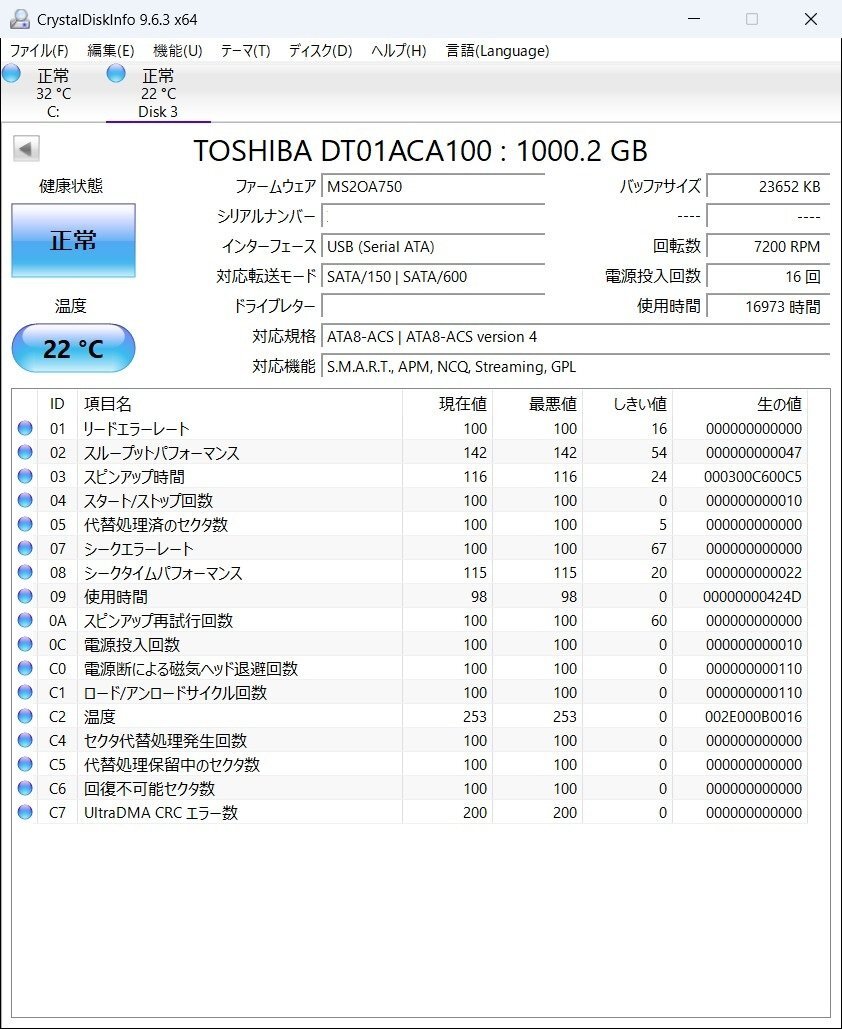The width and height of the screenshot is (842, 1029).
Task: Click the status orb for ID C6 回復不可能セクタ数
Action: tap(25, 788)
